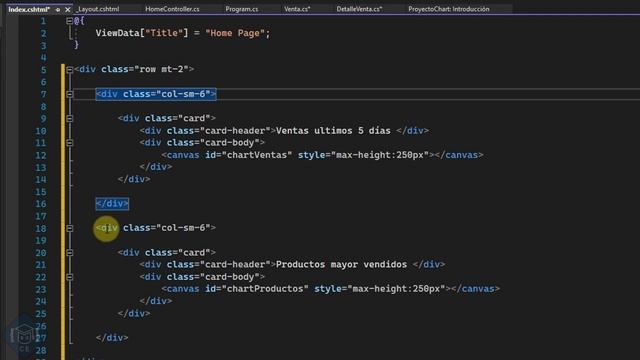
Task: Click the "Home Page" string literal
Action: click(x=235, y=33)
